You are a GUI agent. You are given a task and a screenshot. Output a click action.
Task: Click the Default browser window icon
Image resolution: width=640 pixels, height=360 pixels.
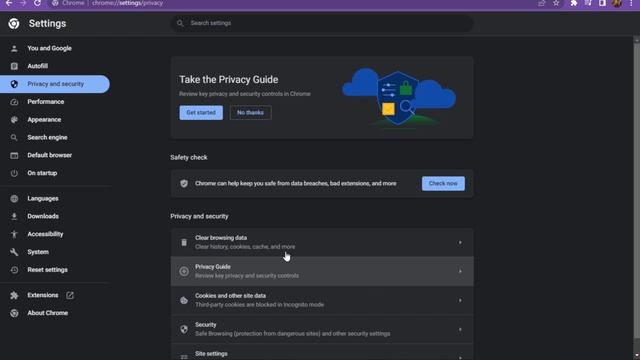[14, 156]
